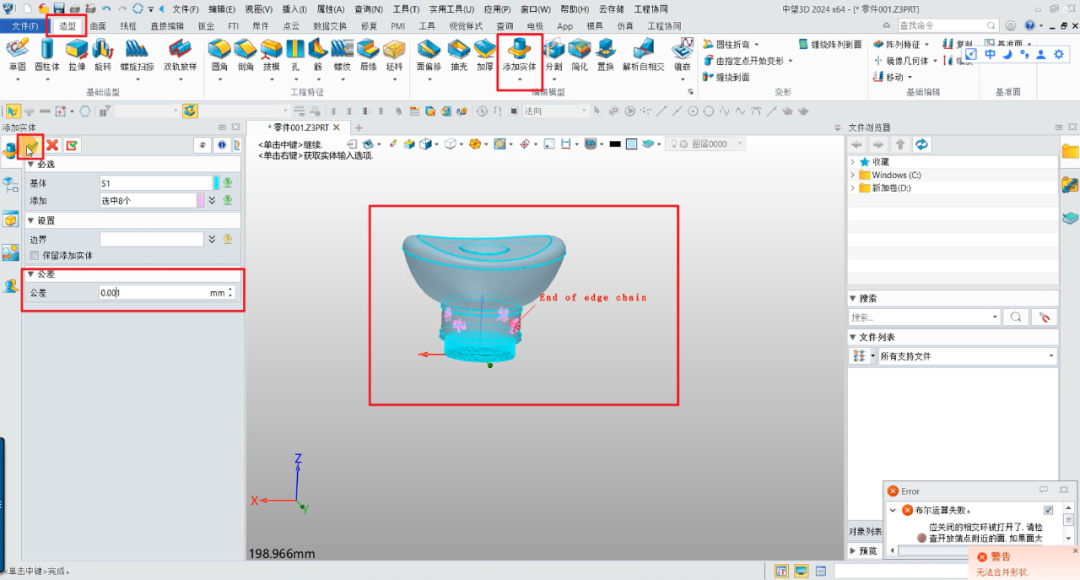This screenshot has height=580, width=1080.
Task: Click the pink color swatch beside 添加 field
Action: [200, 200]
